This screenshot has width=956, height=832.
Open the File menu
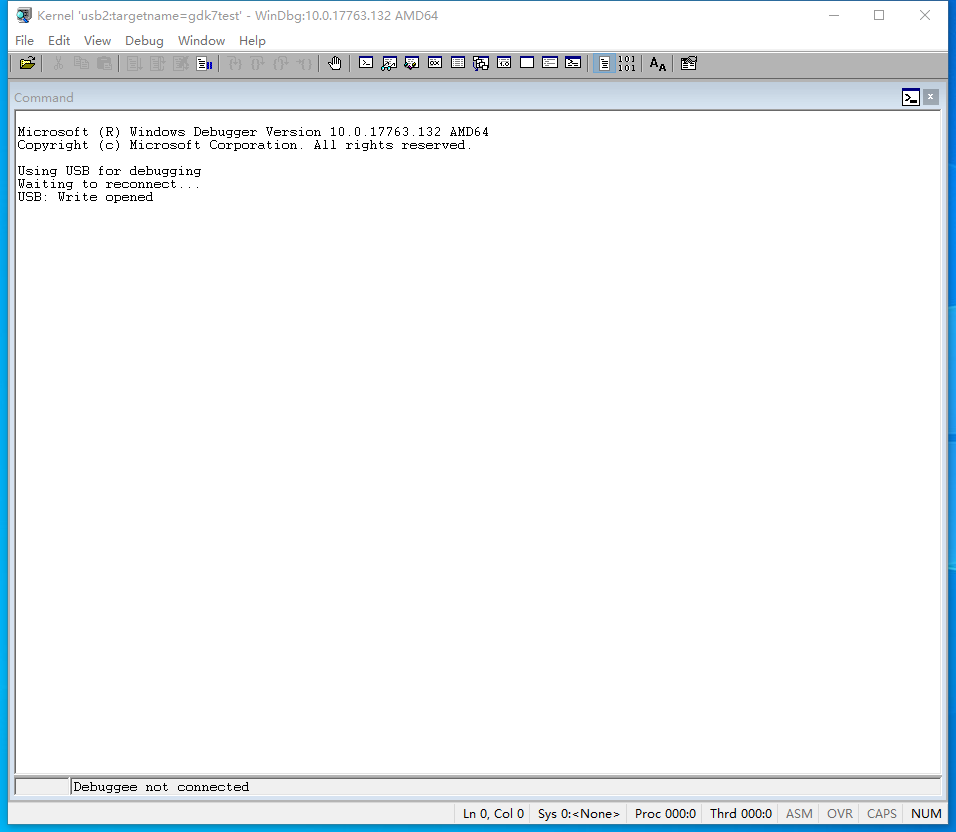tap(24, 41)
